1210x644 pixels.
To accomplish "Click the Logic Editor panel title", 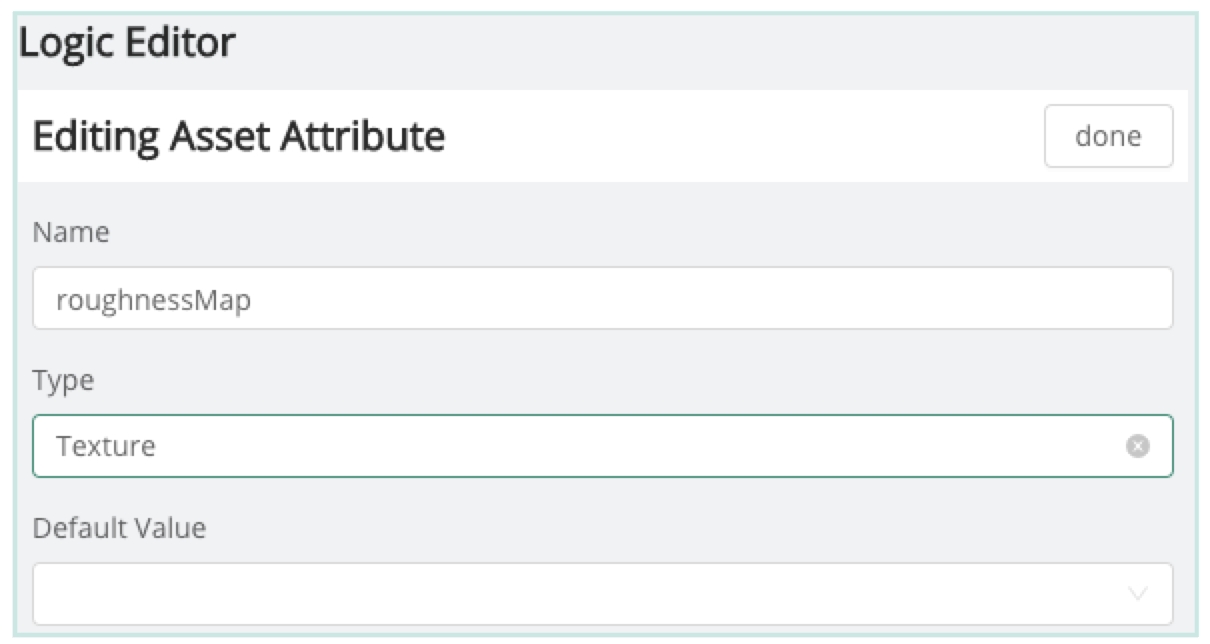I will pos(127,44).
